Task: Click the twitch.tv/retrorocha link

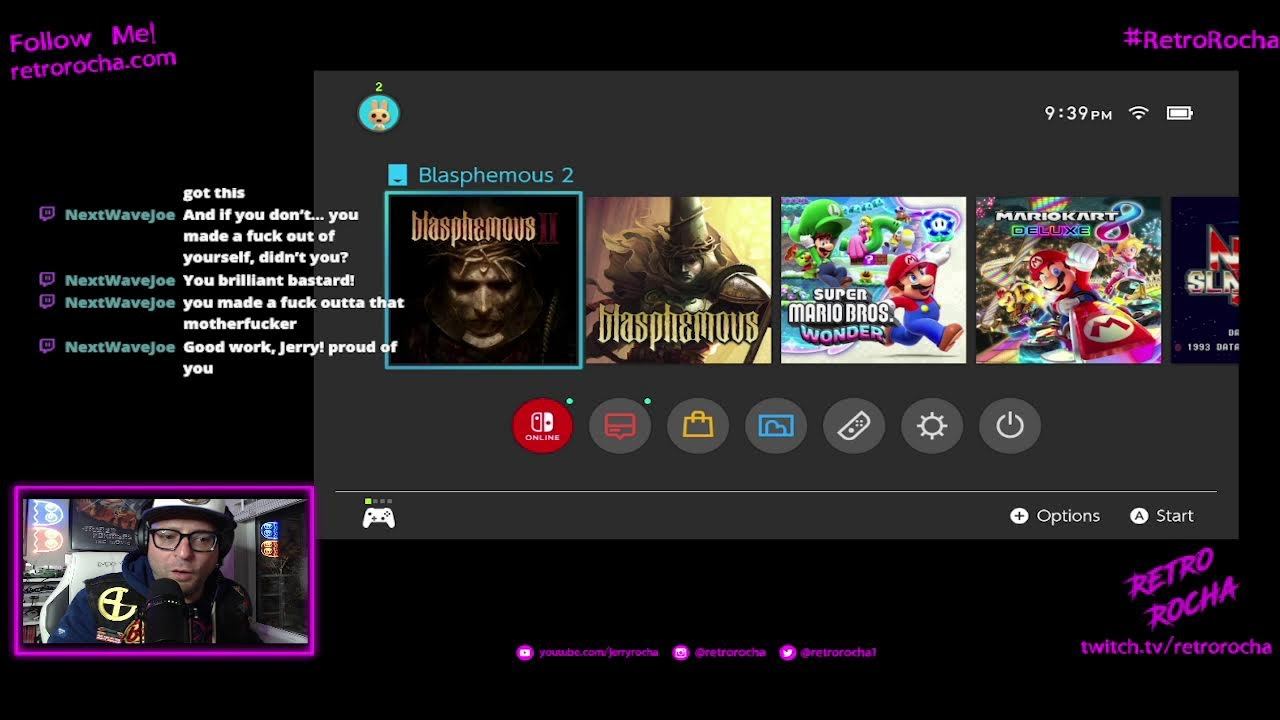Action: tap(1176, 647)
